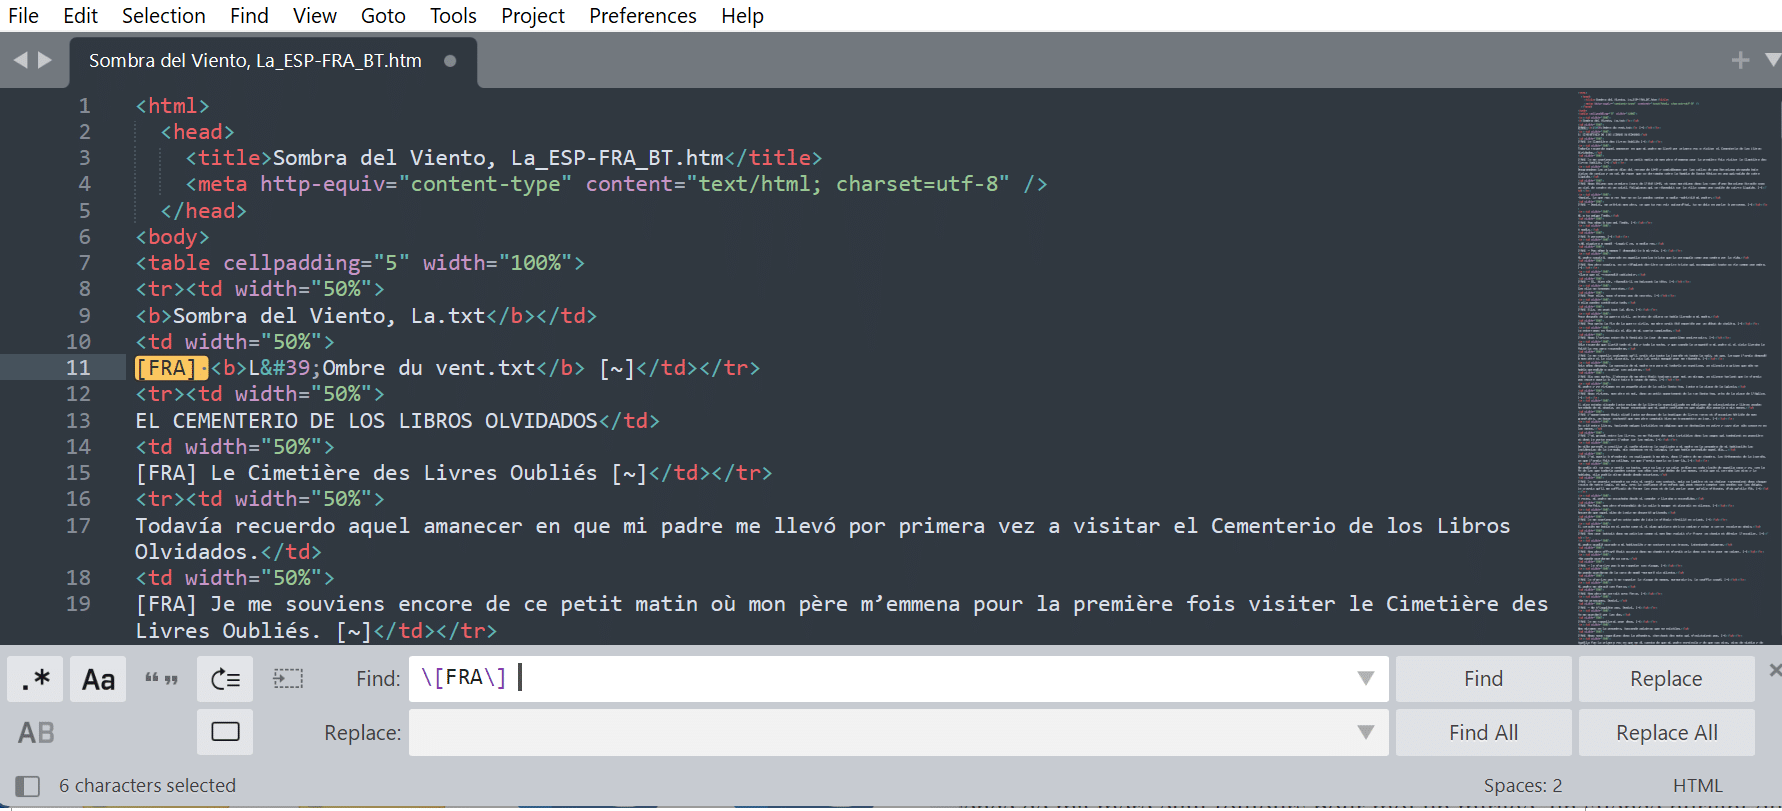Open the Project menu
The image size is (1782, 811).
(533, 16)
